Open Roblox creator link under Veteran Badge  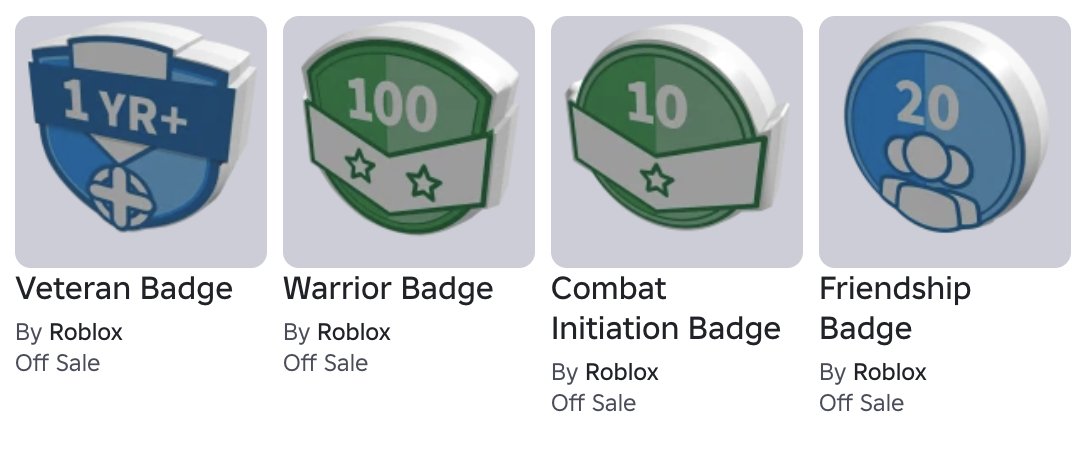[86, 332]
